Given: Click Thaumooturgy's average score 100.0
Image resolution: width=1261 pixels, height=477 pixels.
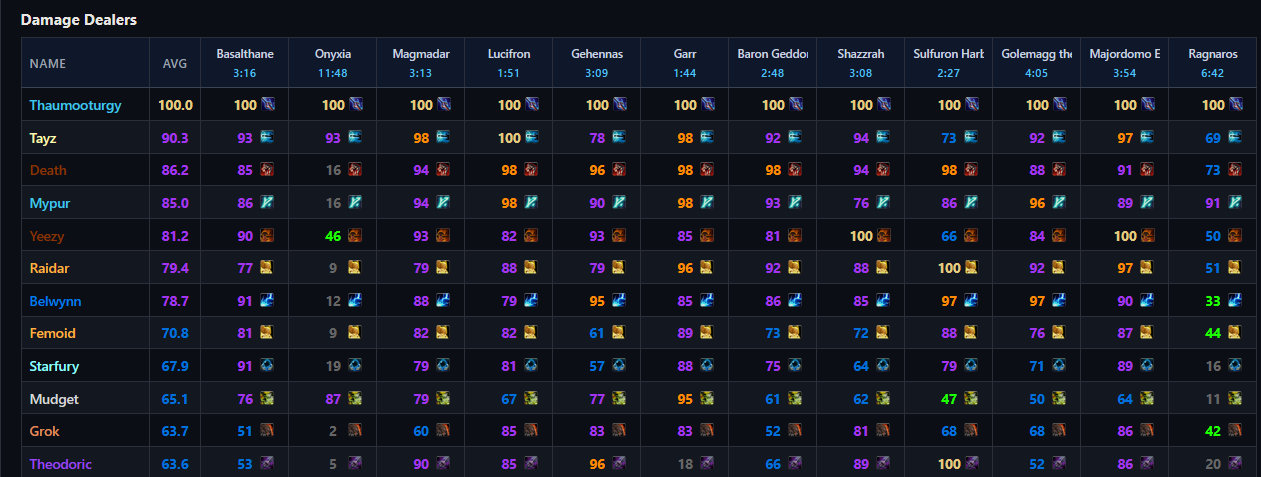Looking at the screenshot, I should point(175,105).
